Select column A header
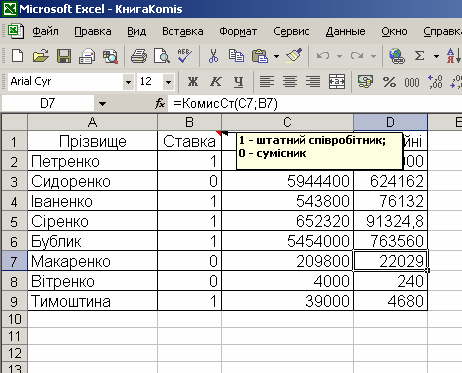Screen dimensions: 462x373 point(92,122)
